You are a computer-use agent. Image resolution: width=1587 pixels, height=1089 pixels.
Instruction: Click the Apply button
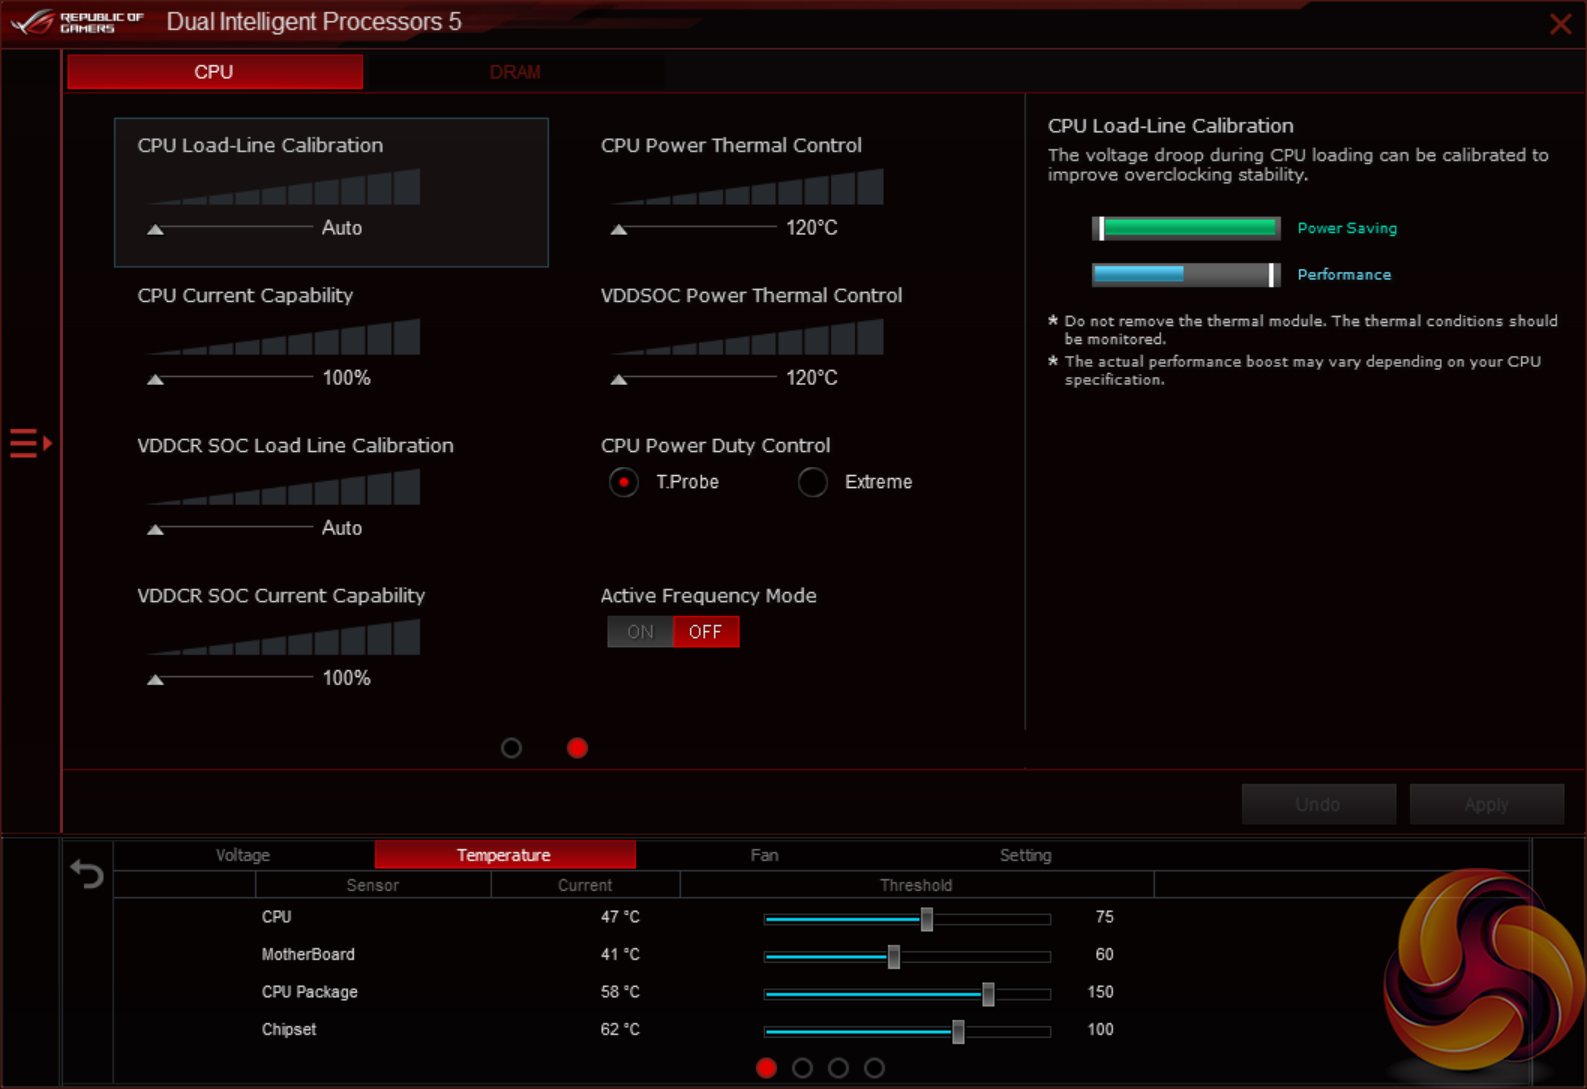click(x=1486, y=805)
